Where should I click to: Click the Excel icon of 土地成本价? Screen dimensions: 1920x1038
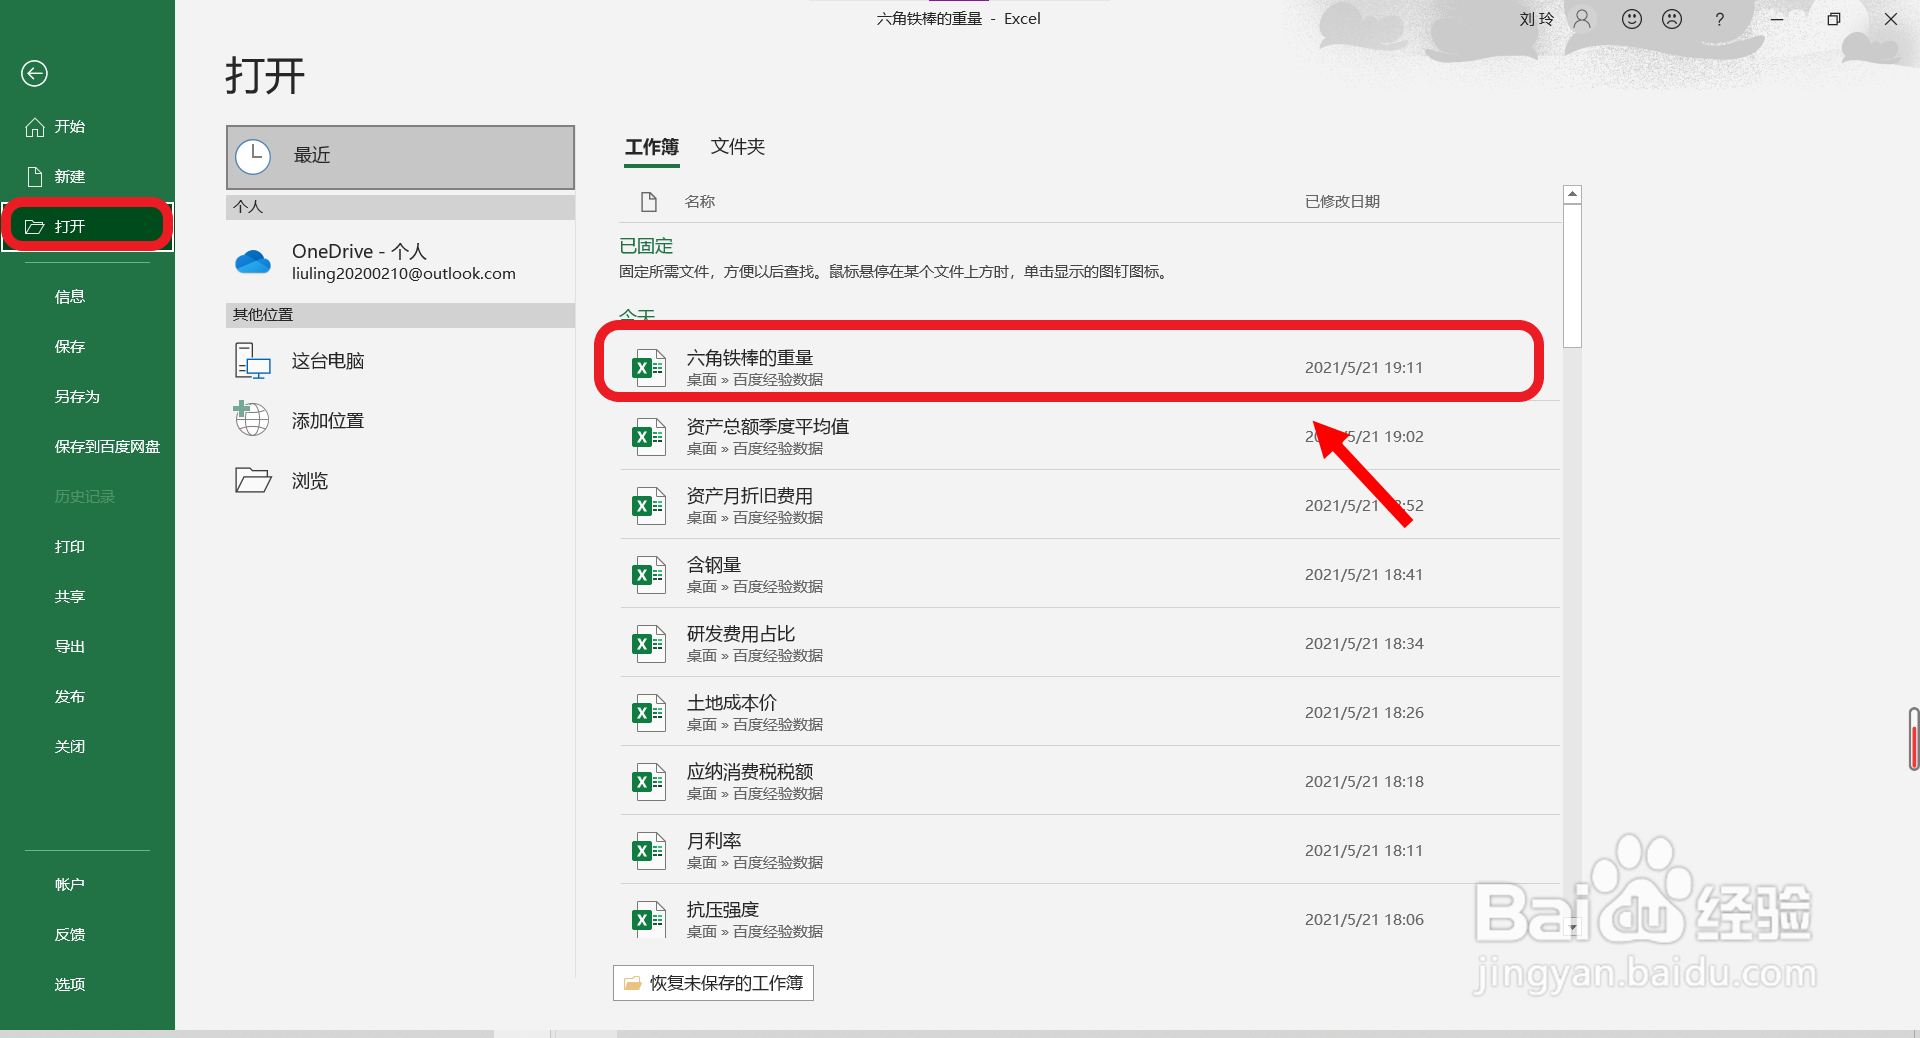pyautogui.click(x=648, y=713)
